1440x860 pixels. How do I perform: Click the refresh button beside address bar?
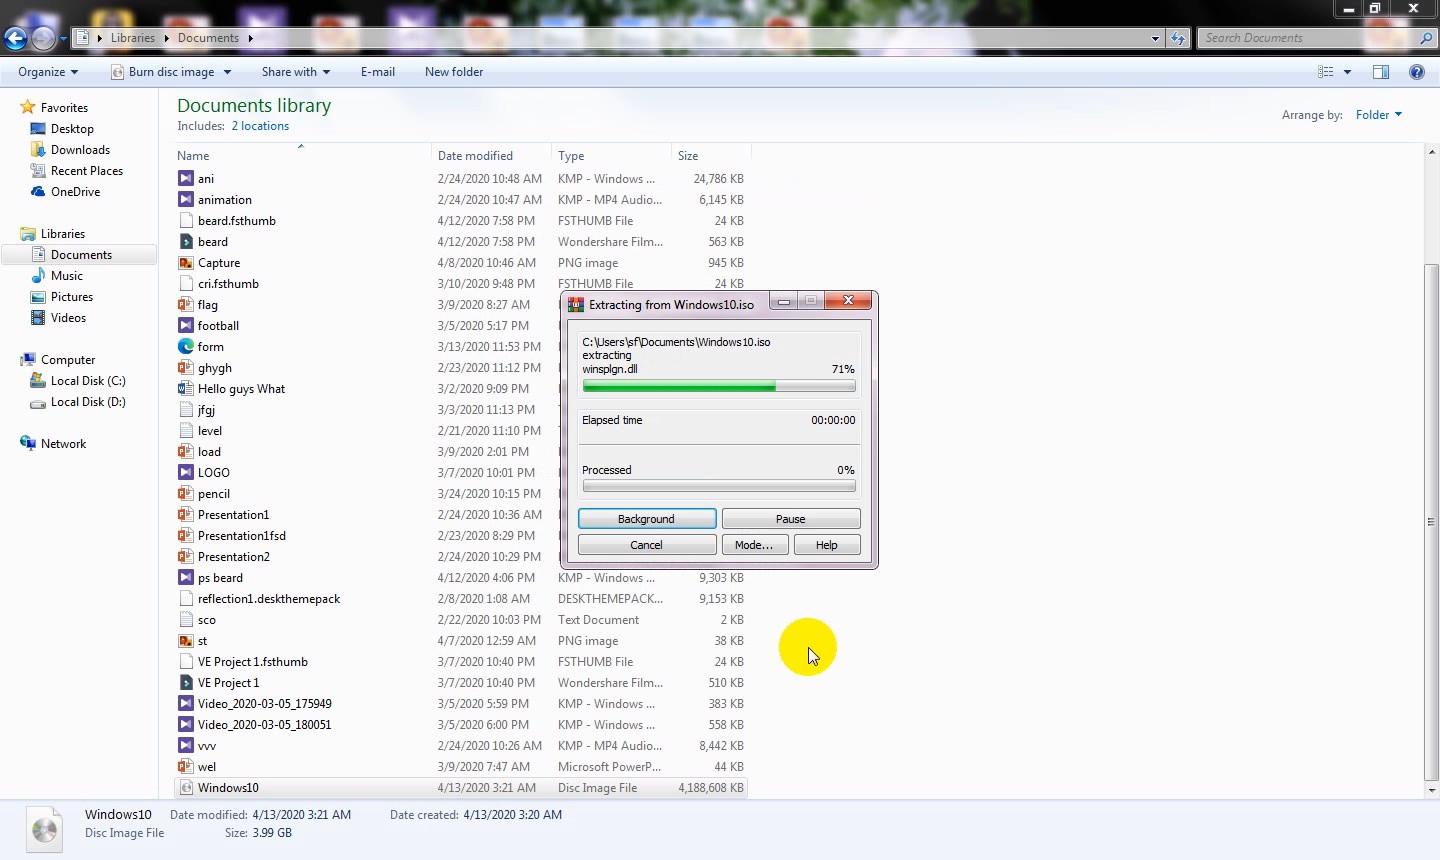click(x=1178, y=38)
